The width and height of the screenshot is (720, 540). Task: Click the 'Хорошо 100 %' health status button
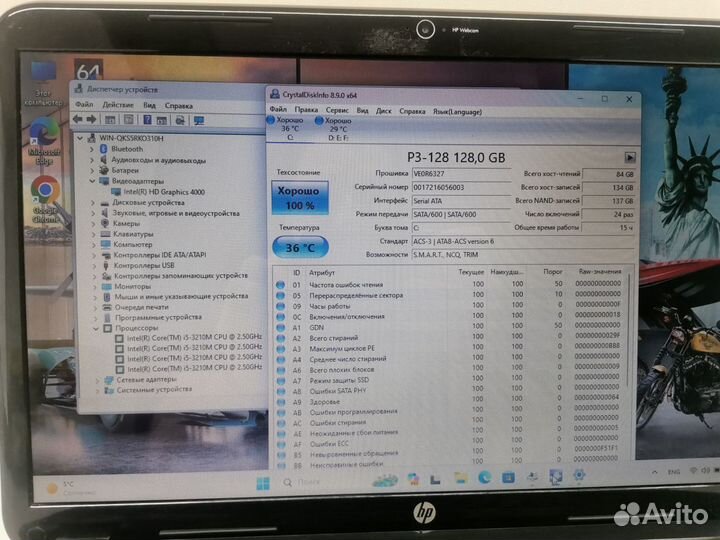(x=299, y=198)
